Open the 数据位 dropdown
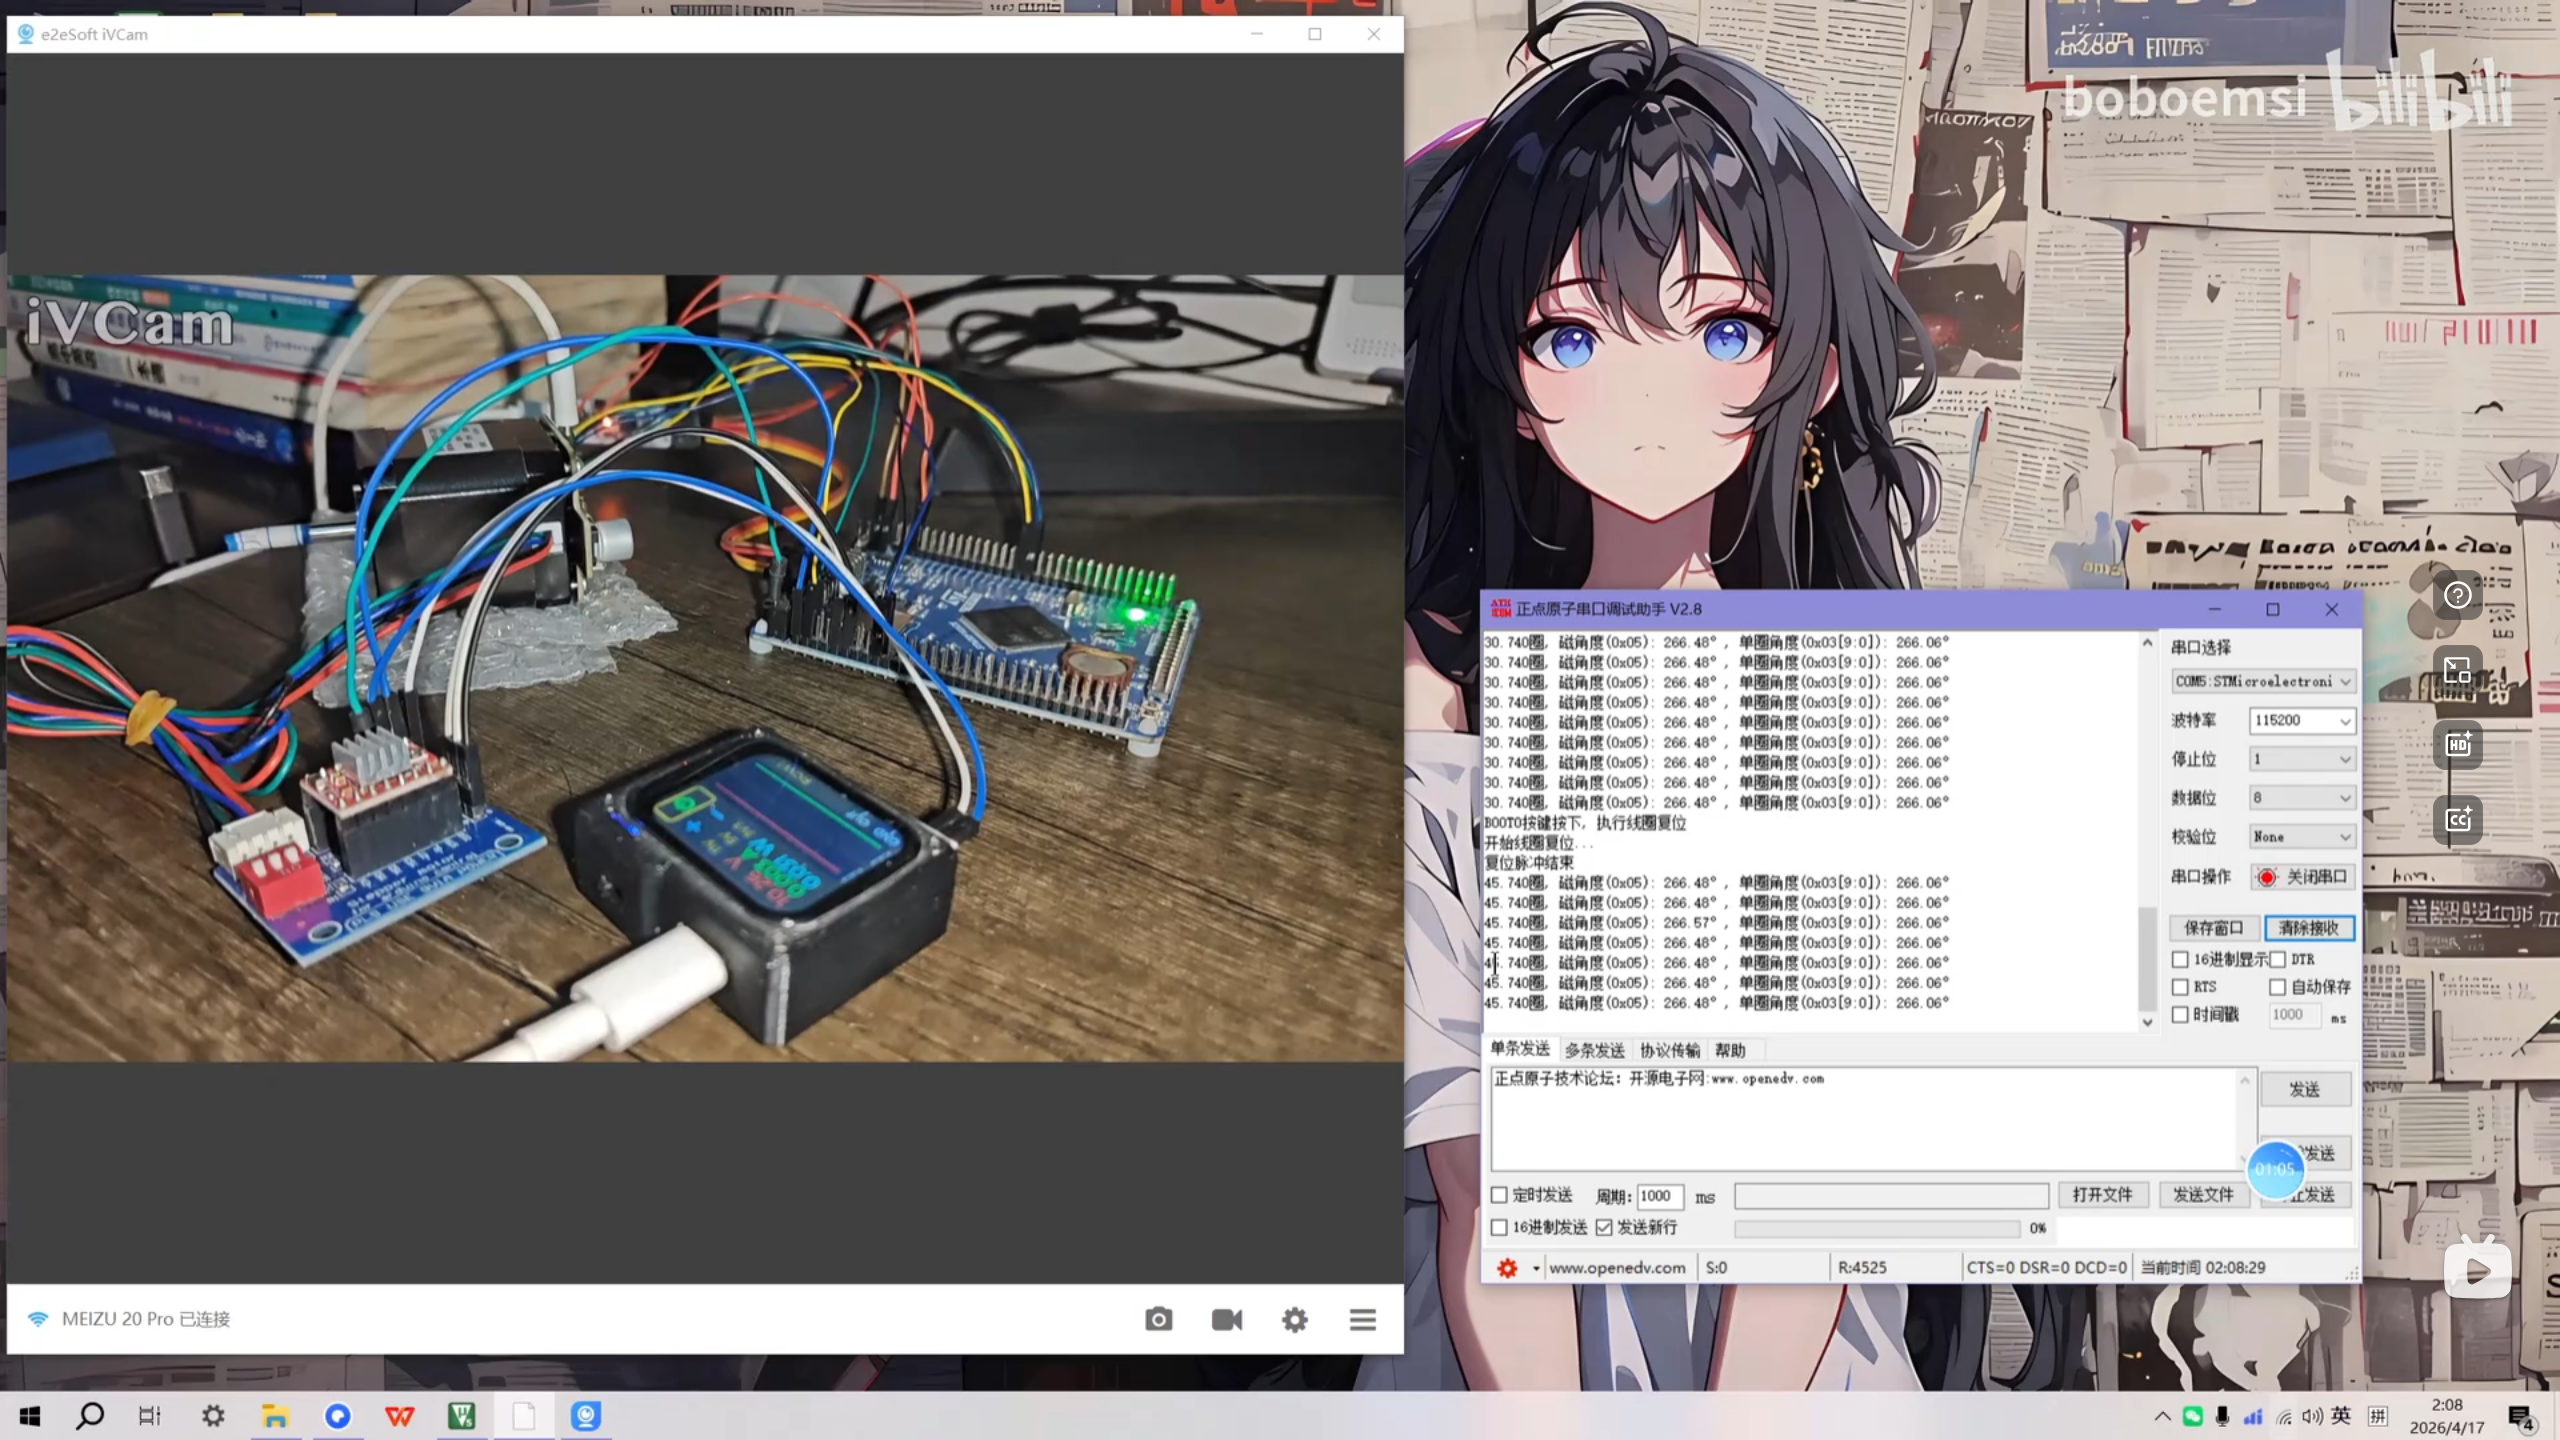 coord(2302,798)
